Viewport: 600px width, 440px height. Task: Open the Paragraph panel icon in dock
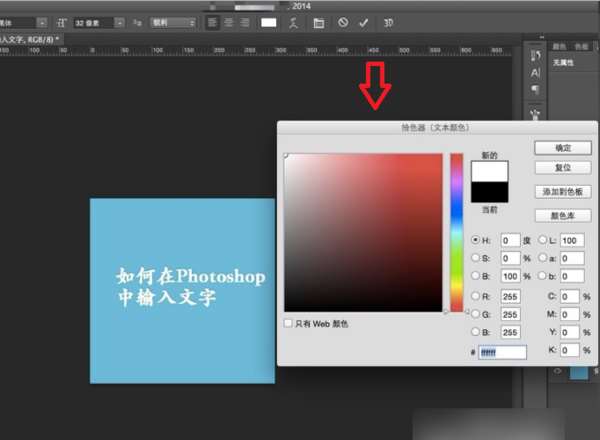[535, 90]
